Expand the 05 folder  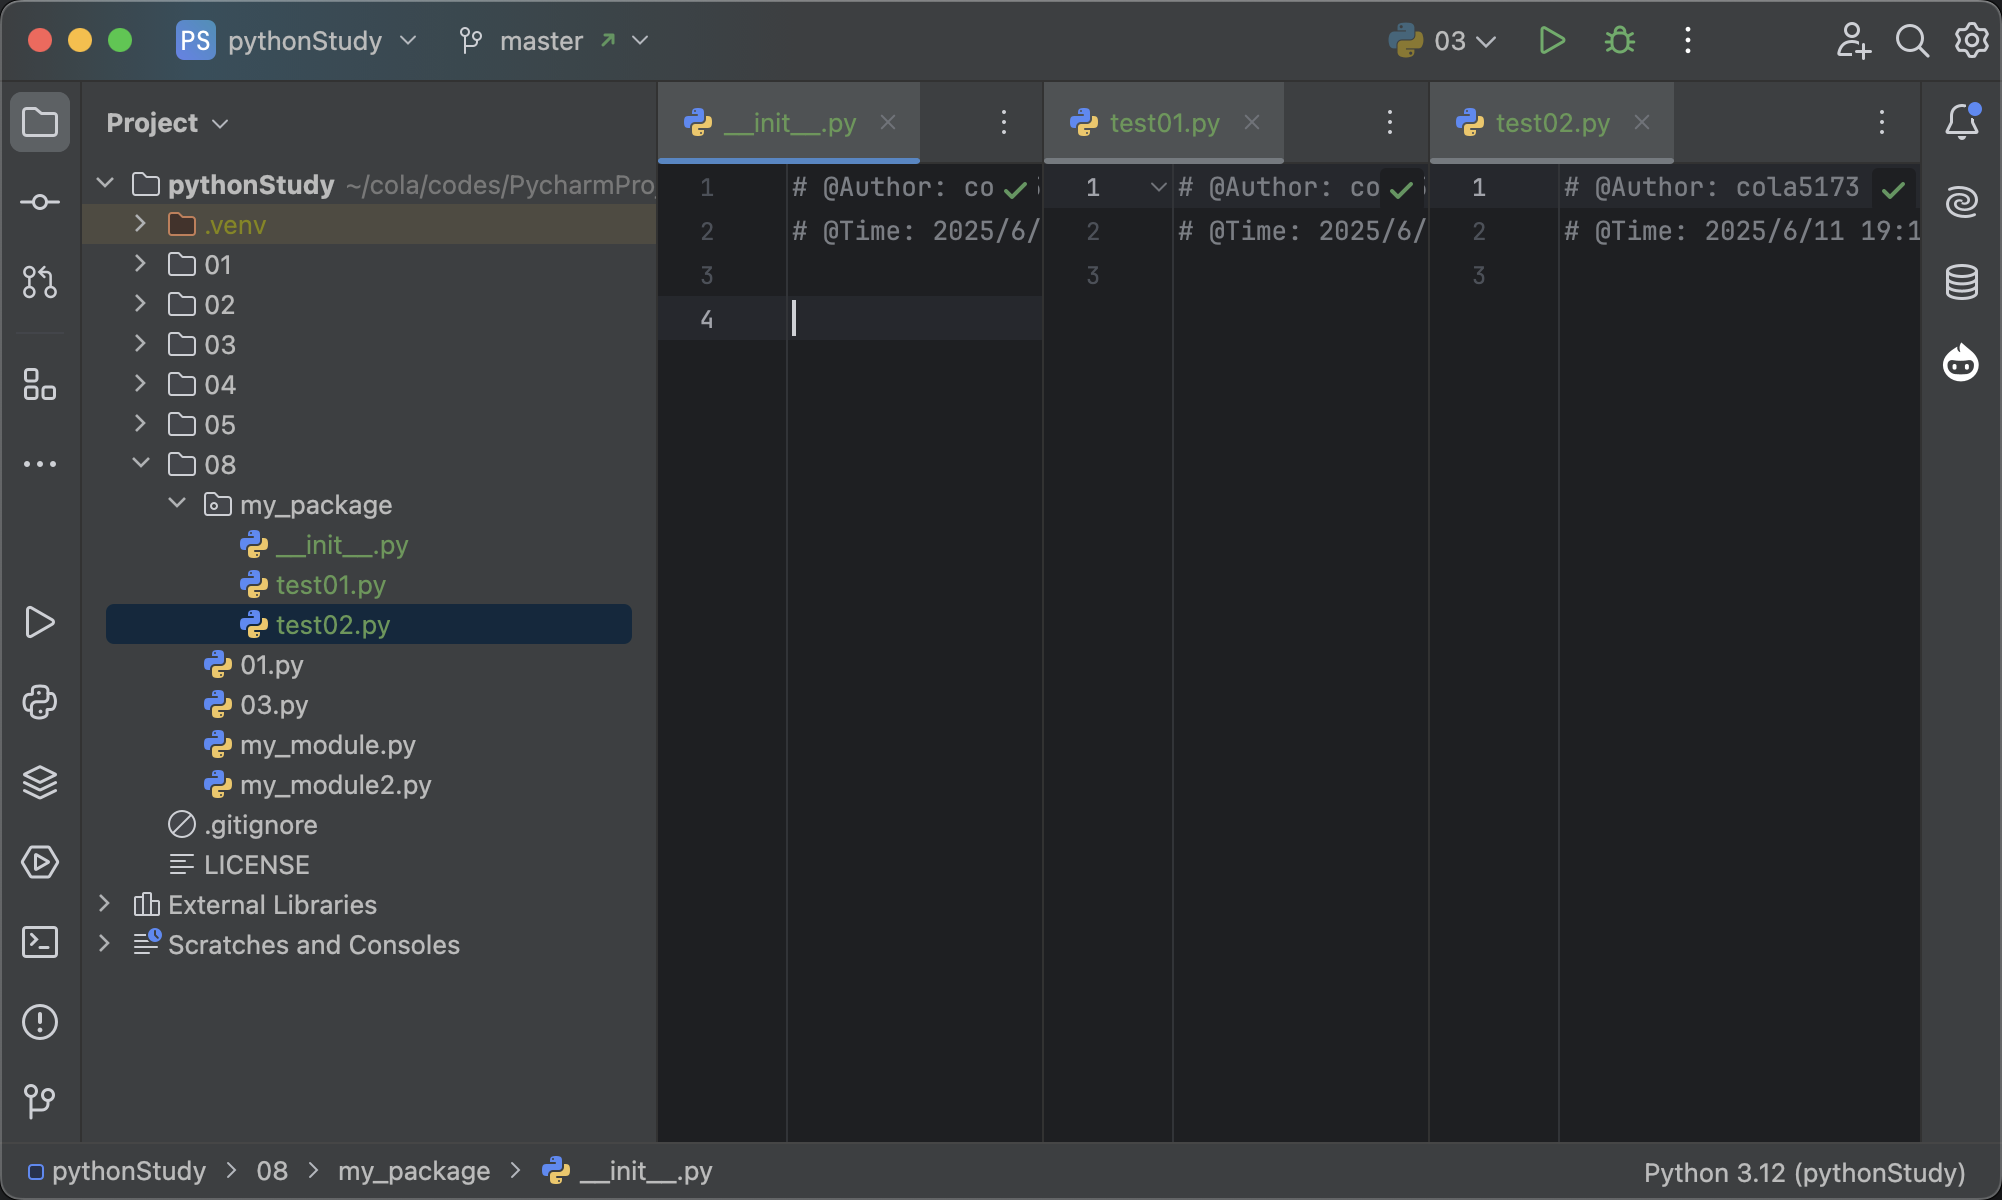pyautogui.click(x=141, y=423)
